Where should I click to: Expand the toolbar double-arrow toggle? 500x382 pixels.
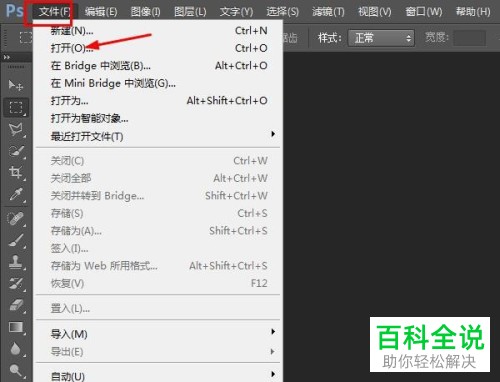[7, 57]
